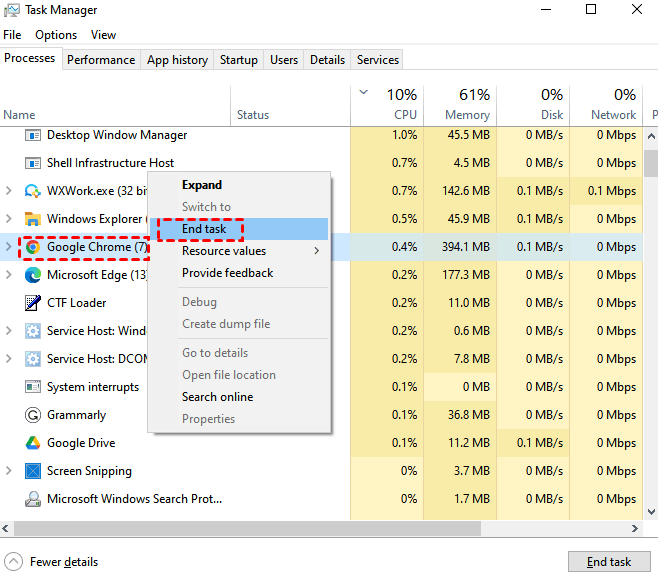Image resolution: width=658 pixels, height=574 pixels.
Task: Open the Options menu
Action: pyautogui.click(x=56, y=35)
